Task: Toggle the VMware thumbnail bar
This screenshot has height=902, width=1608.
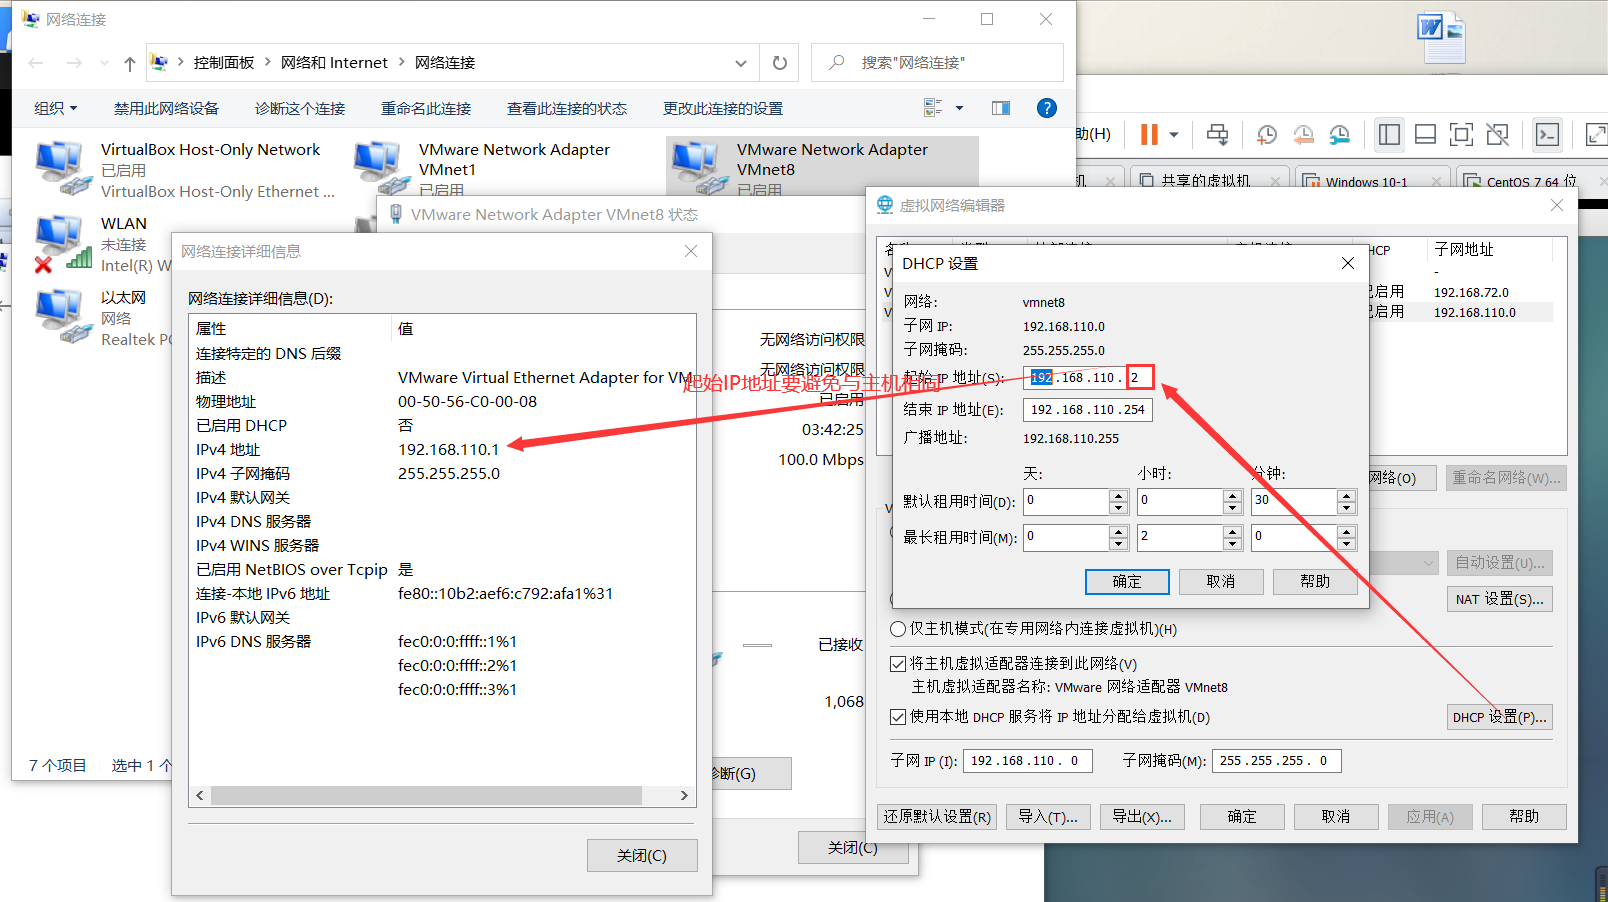Action: pyautogui.click(x=1426, y=134)
